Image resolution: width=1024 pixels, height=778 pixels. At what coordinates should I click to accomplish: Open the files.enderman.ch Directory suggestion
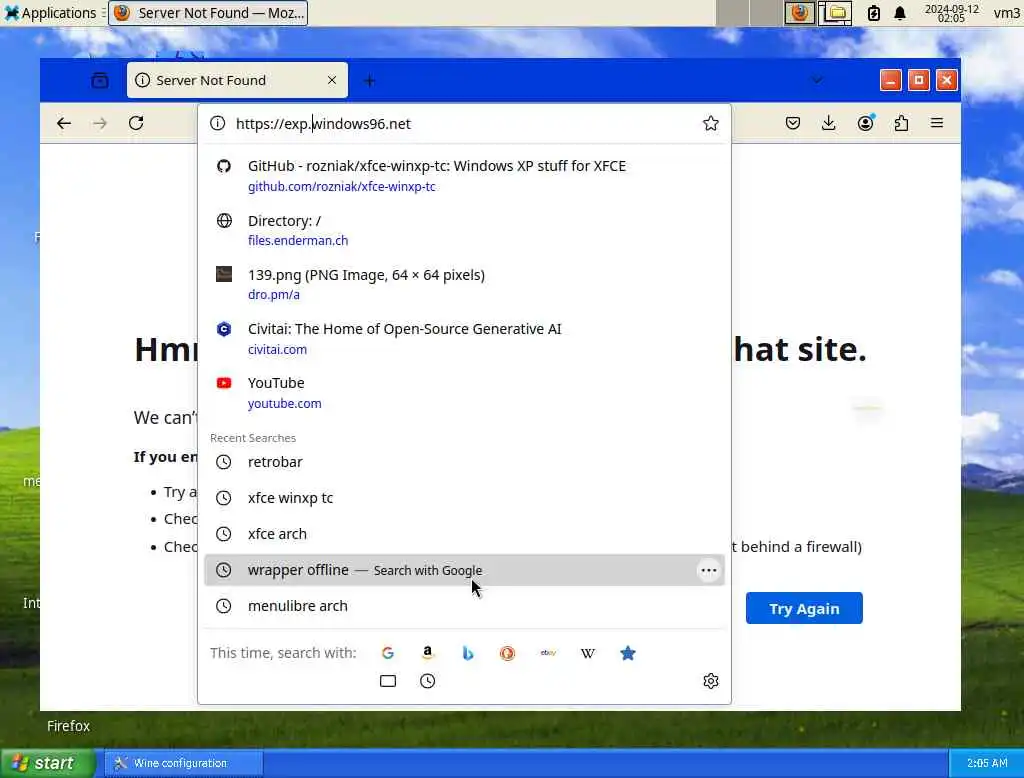[x=464, y=230]
